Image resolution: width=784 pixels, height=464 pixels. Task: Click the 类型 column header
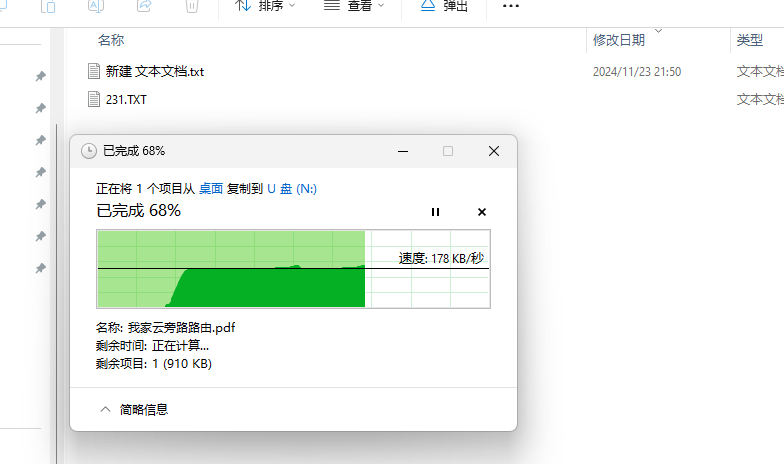point(750,40)
